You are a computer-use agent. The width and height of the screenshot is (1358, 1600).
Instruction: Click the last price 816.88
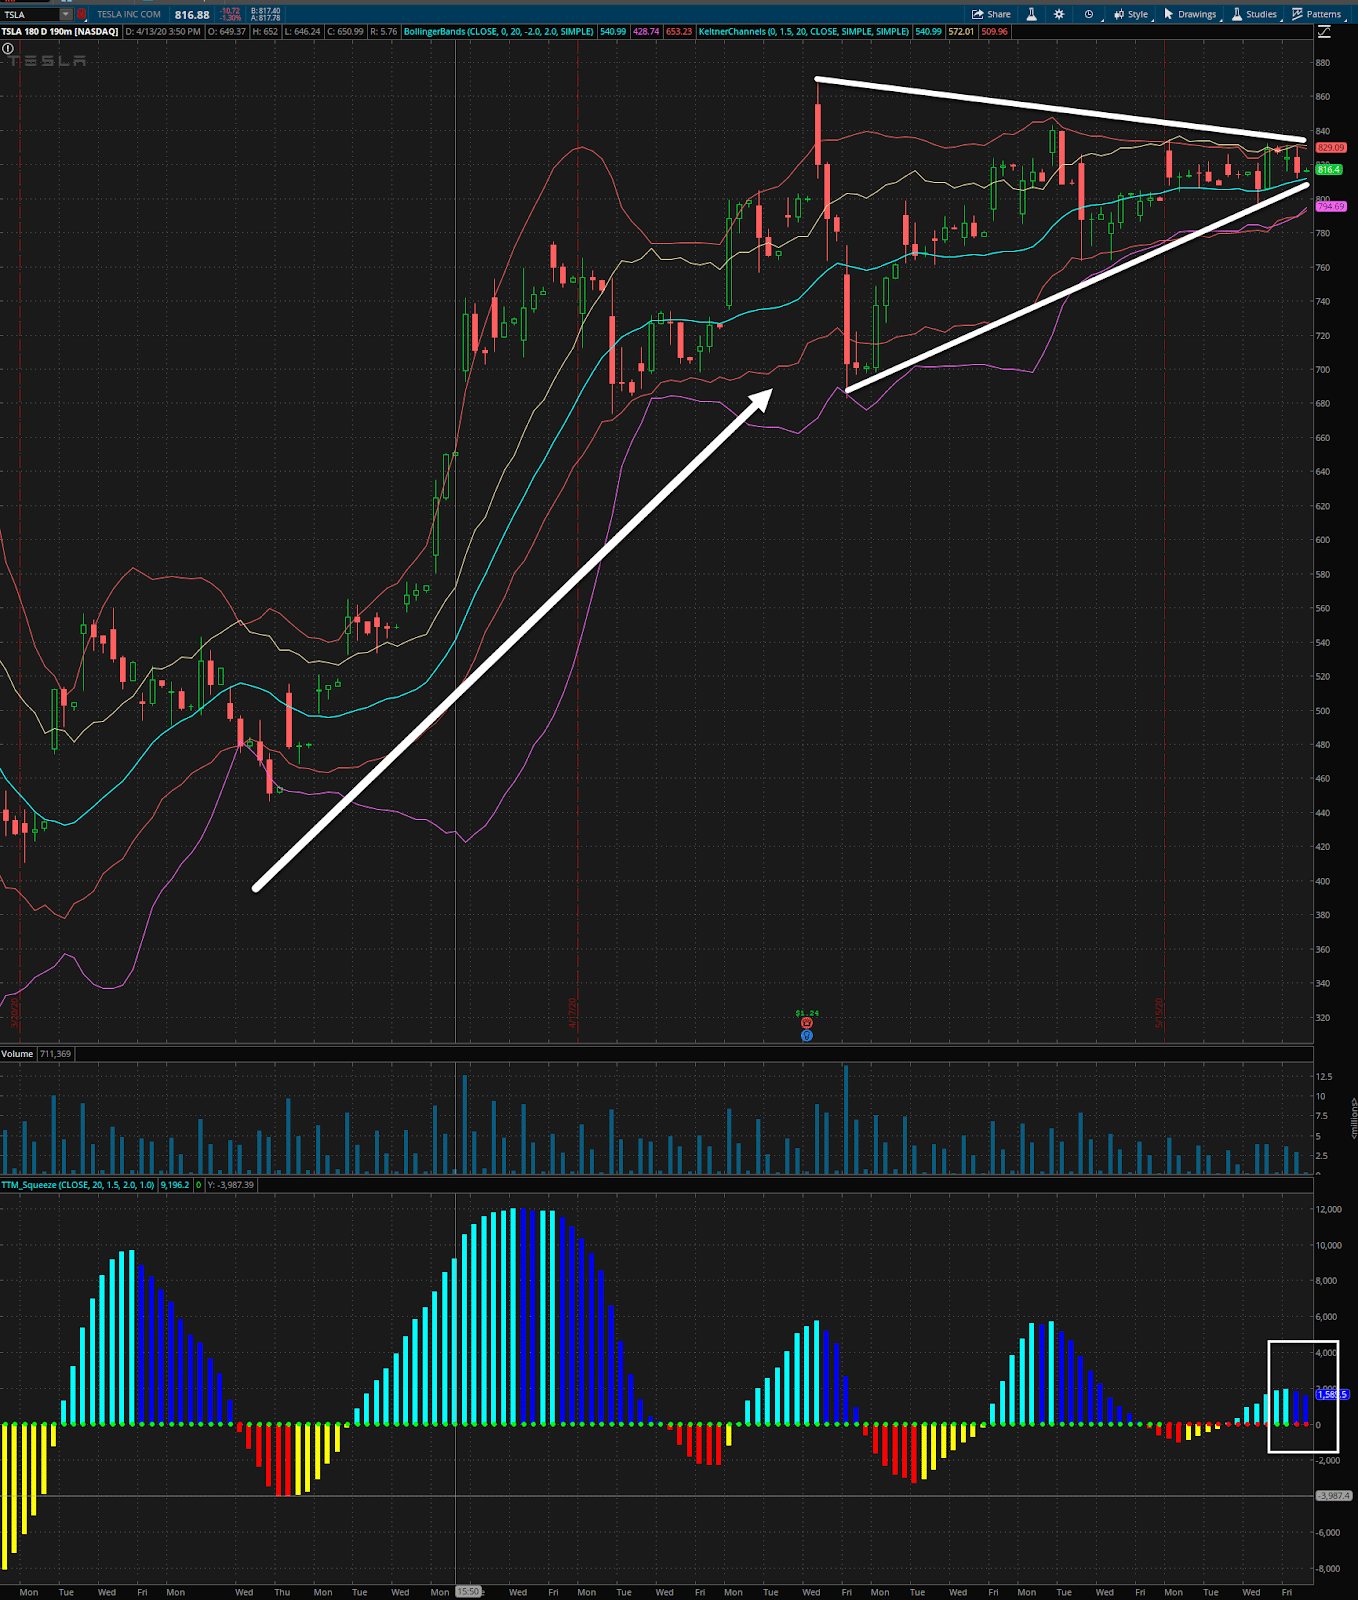click(x=192, y=14)
